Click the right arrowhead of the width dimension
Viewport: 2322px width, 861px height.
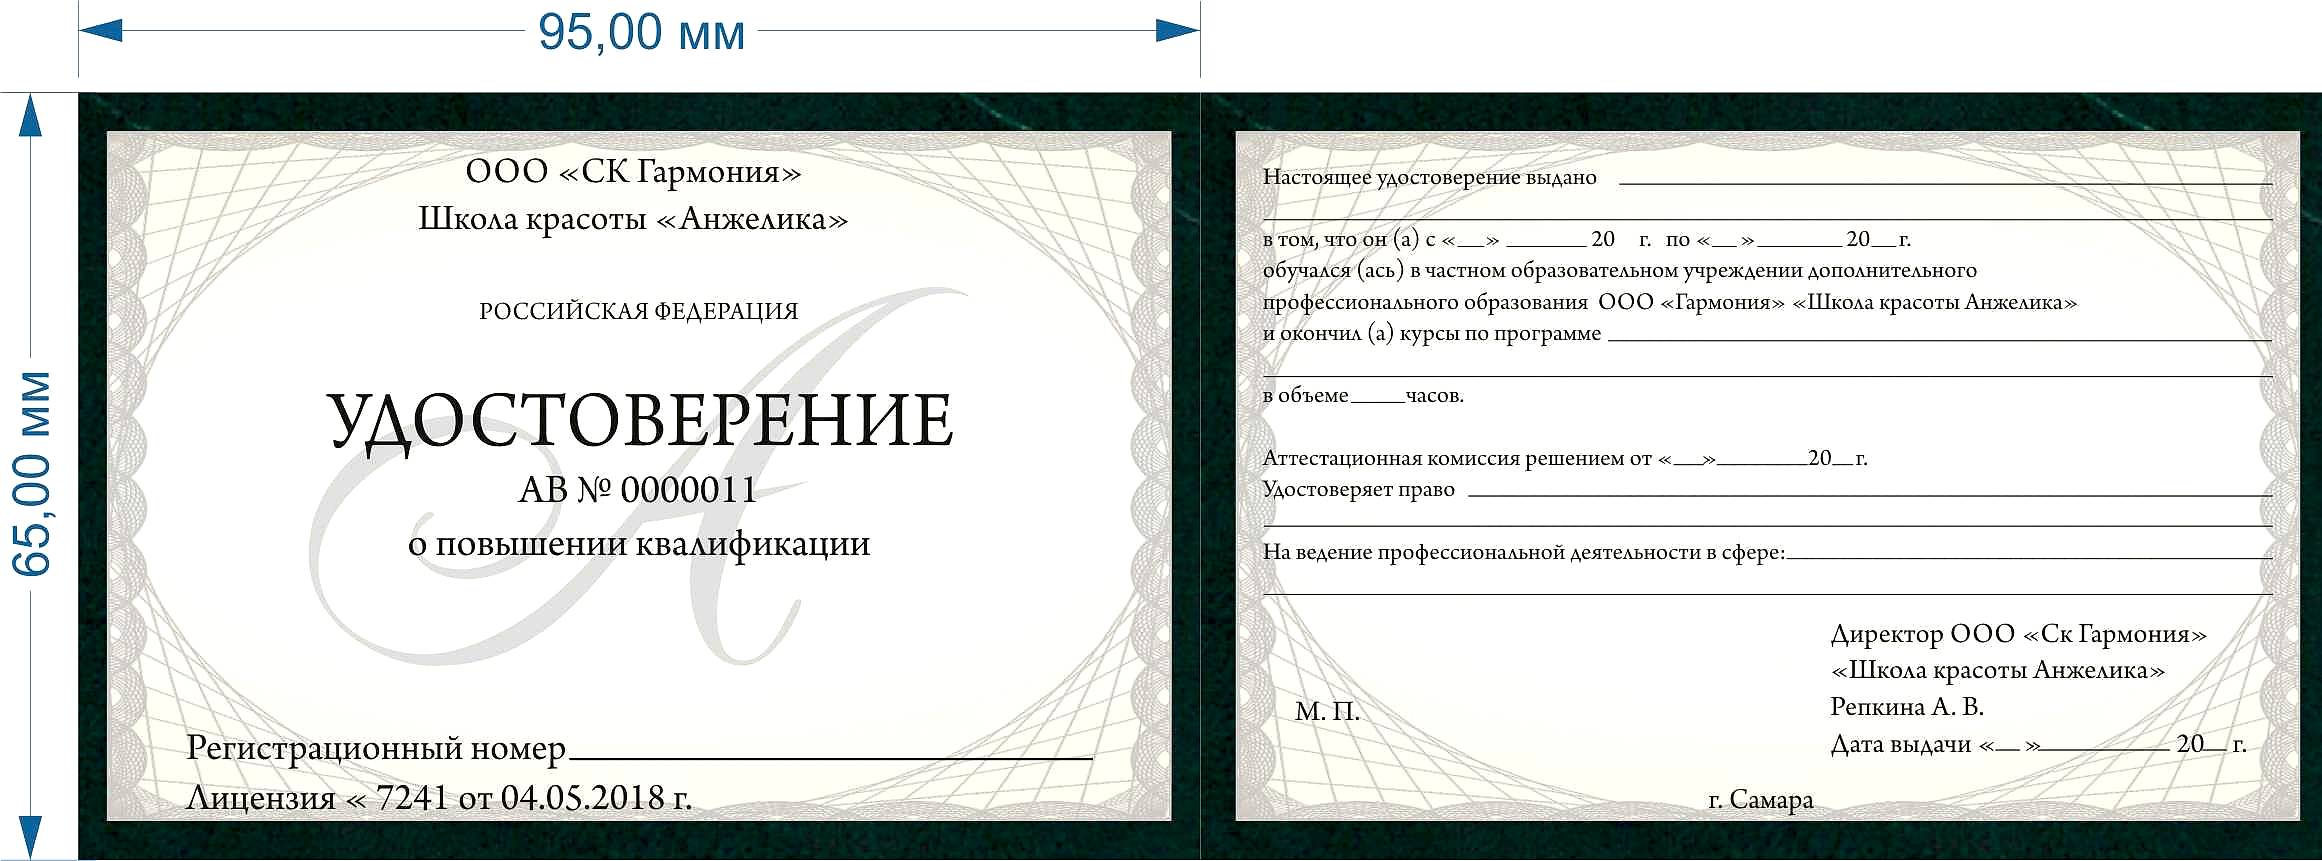1178,31
